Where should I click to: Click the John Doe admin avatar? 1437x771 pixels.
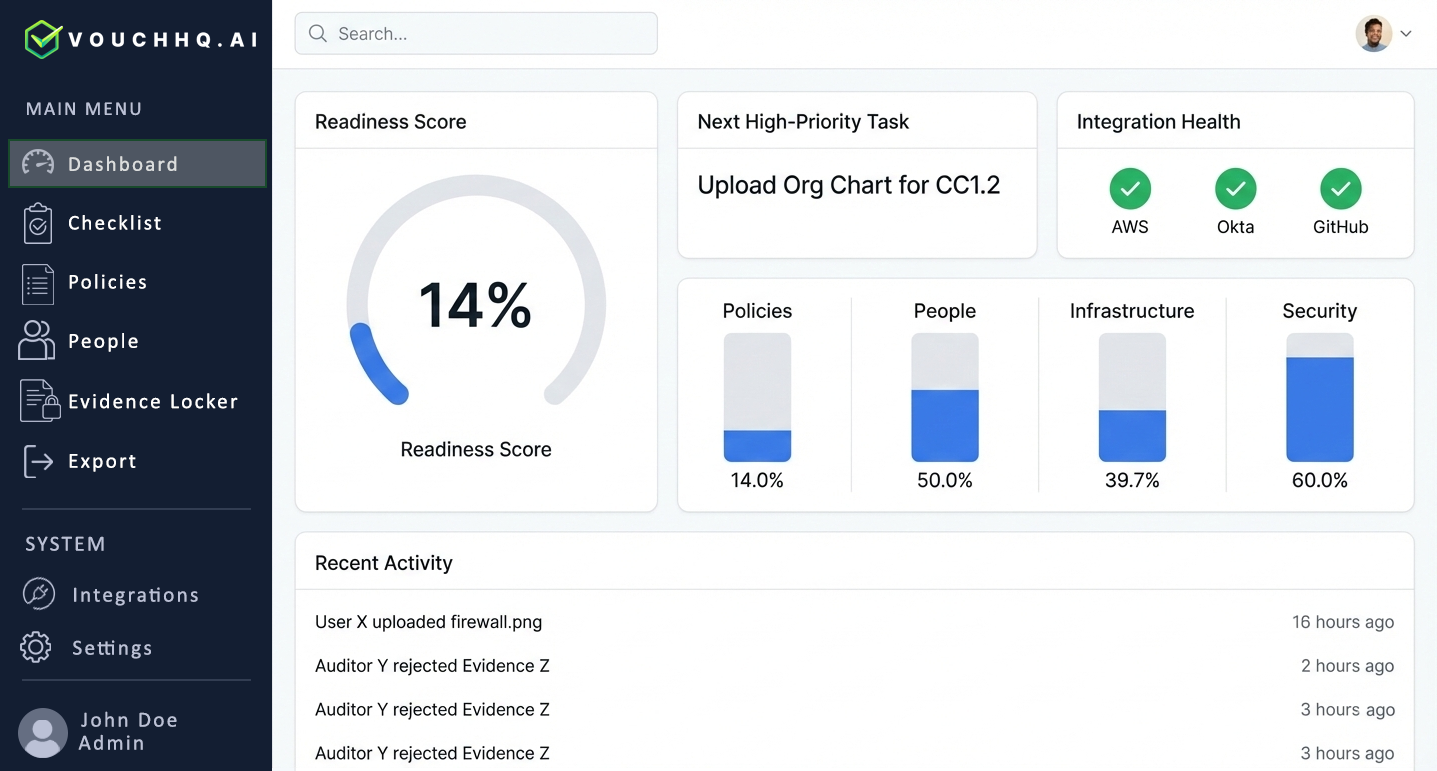click(43, 732)
